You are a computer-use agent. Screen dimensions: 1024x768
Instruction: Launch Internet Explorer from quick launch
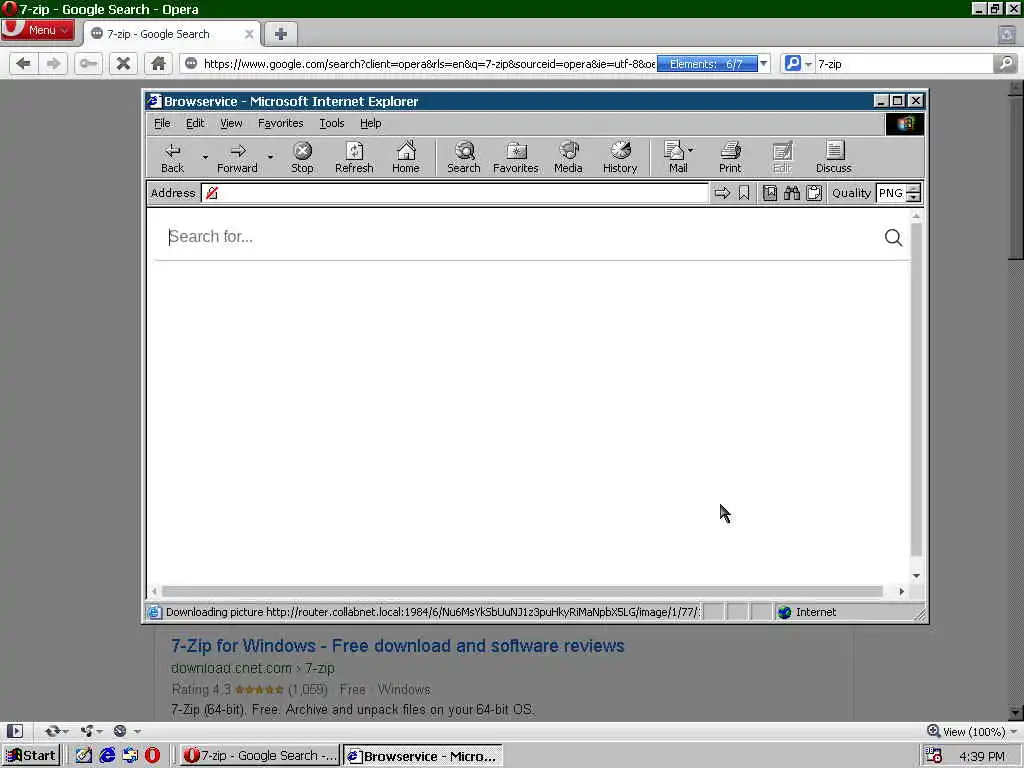point(107,756)
